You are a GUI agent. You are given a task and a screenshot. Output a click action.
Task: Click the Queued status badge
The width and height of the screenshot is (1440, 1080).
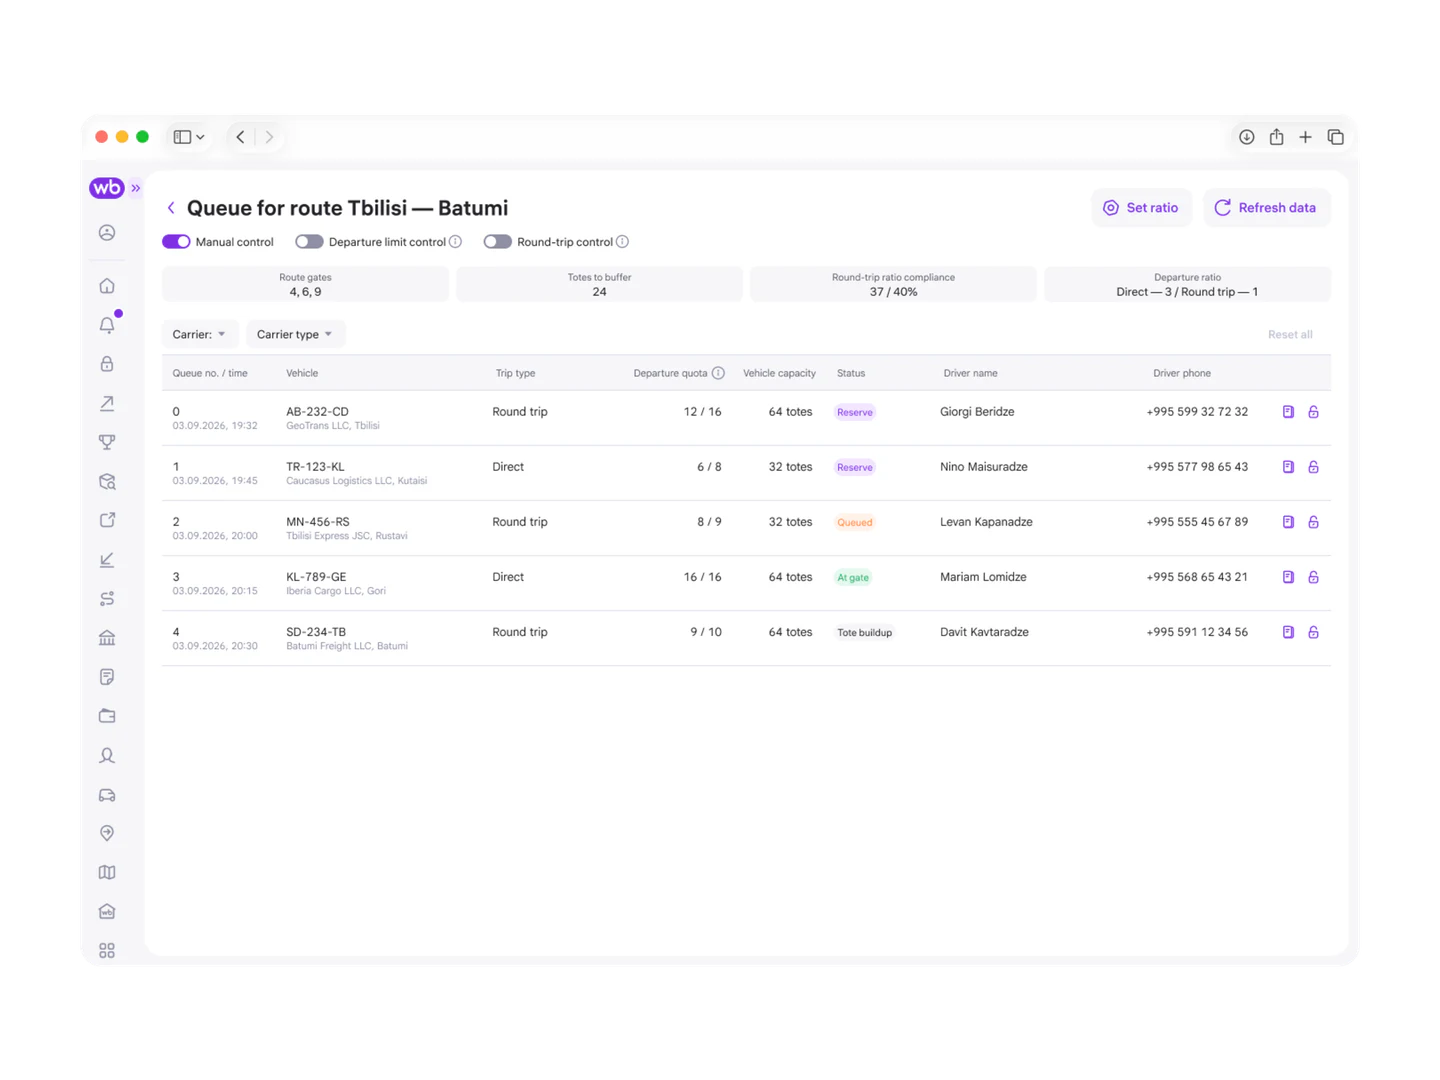click(x=855, y=522)
